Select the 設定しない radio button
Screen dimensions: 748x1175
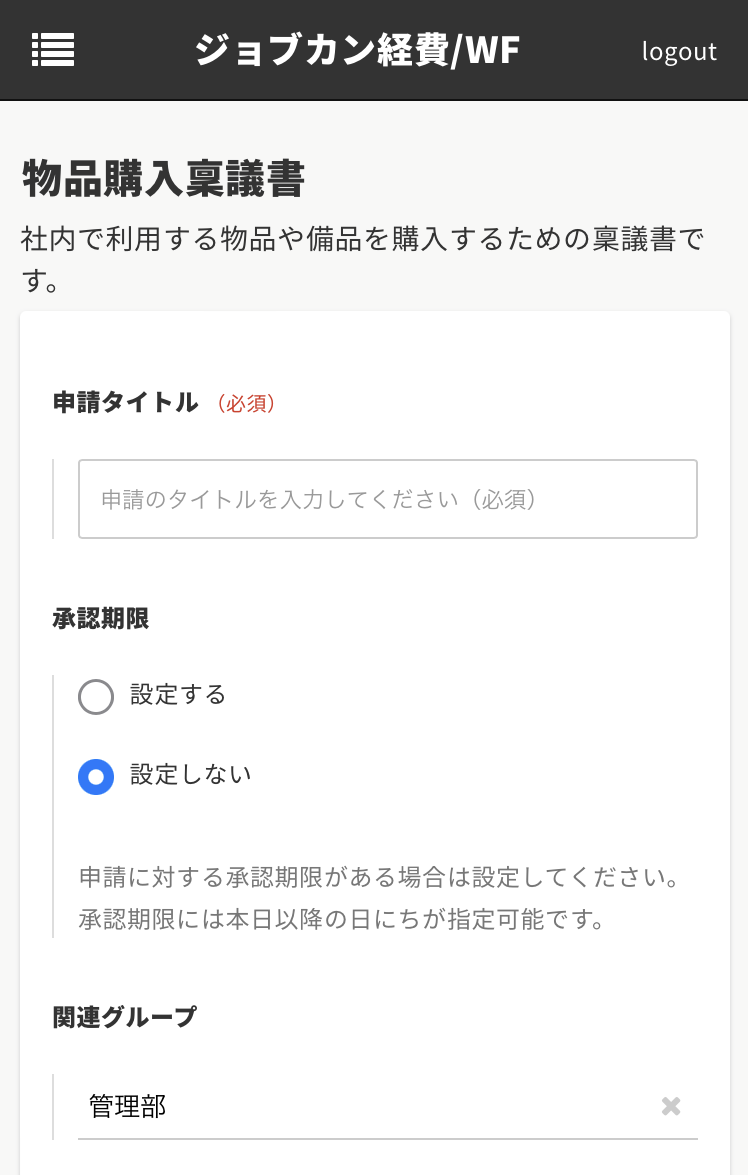96,777
